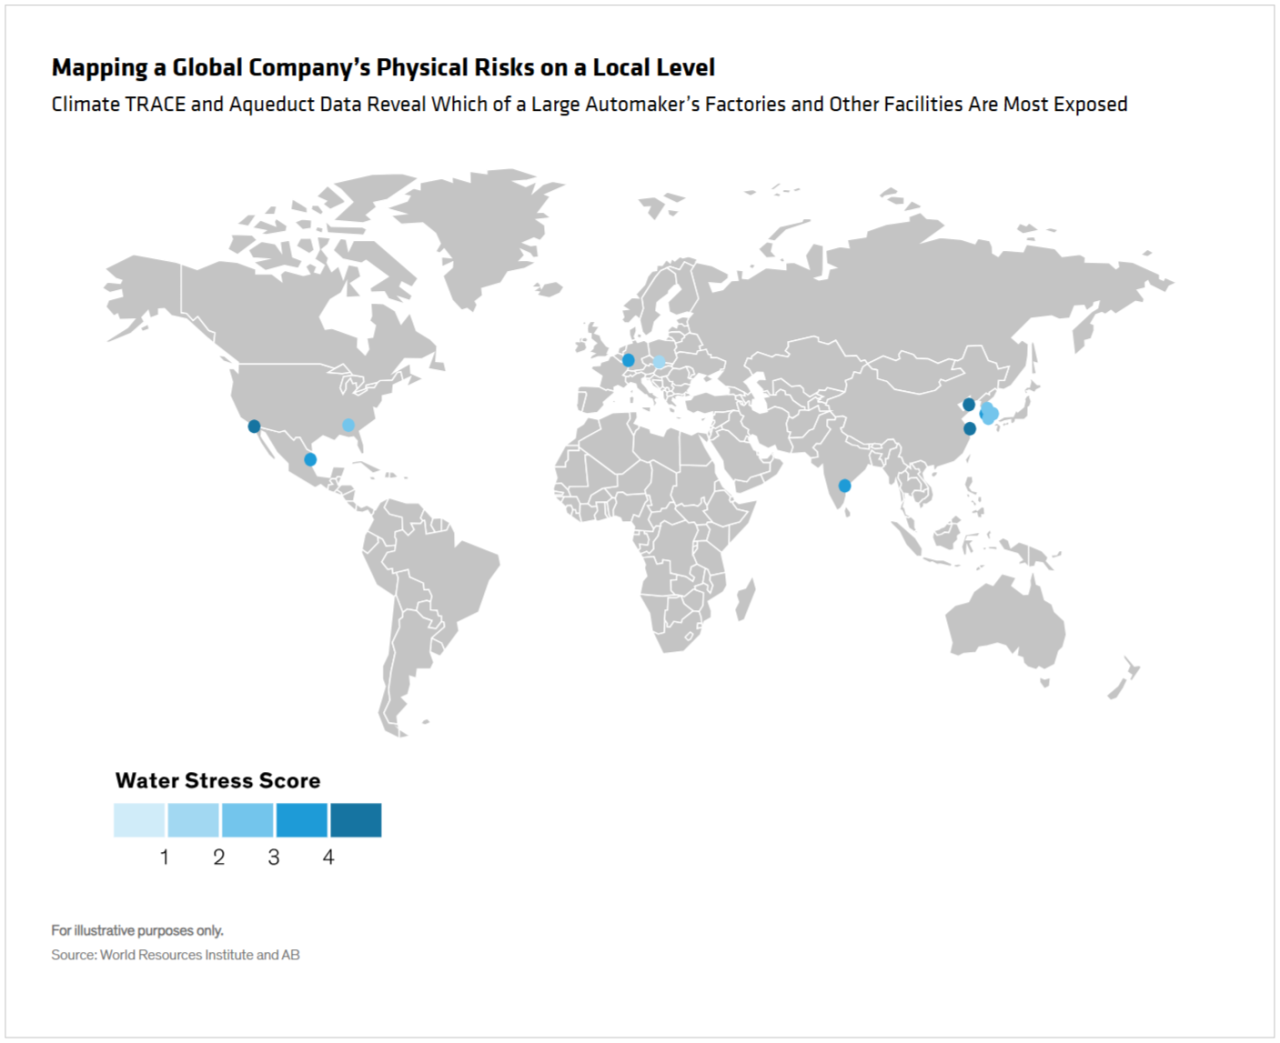The width and height of the screenshot is (1280, 1043).
Task: Click the light blue dot cluster in Korea
Action: [x=989, y=413]
